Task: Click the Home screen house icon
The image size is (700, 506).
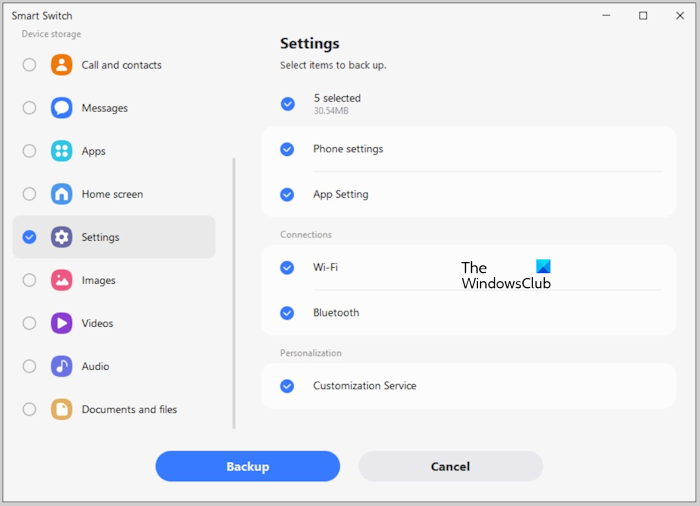Action: point(62,194)
